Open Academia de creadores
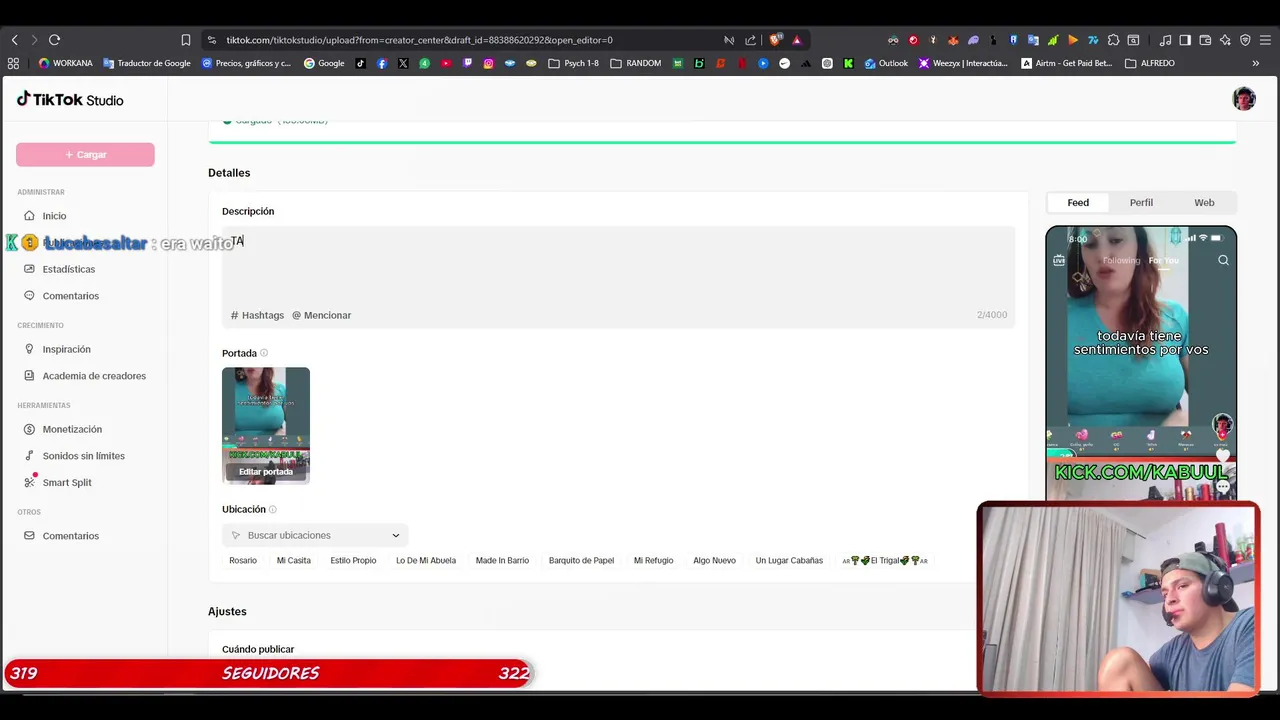The width and height of the screenshot is (1280, 720). click(94, 376)
